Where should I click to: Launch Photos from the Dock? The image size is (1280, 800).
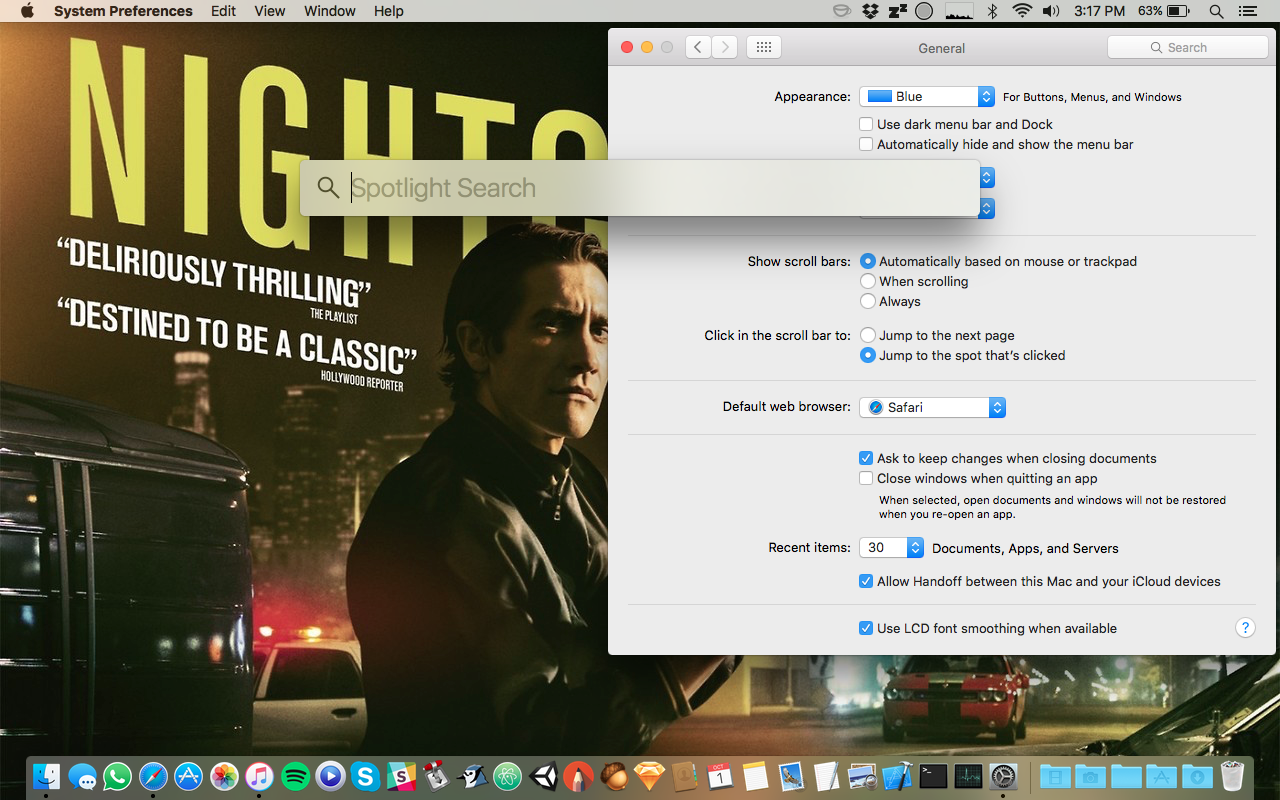point(224,776)
